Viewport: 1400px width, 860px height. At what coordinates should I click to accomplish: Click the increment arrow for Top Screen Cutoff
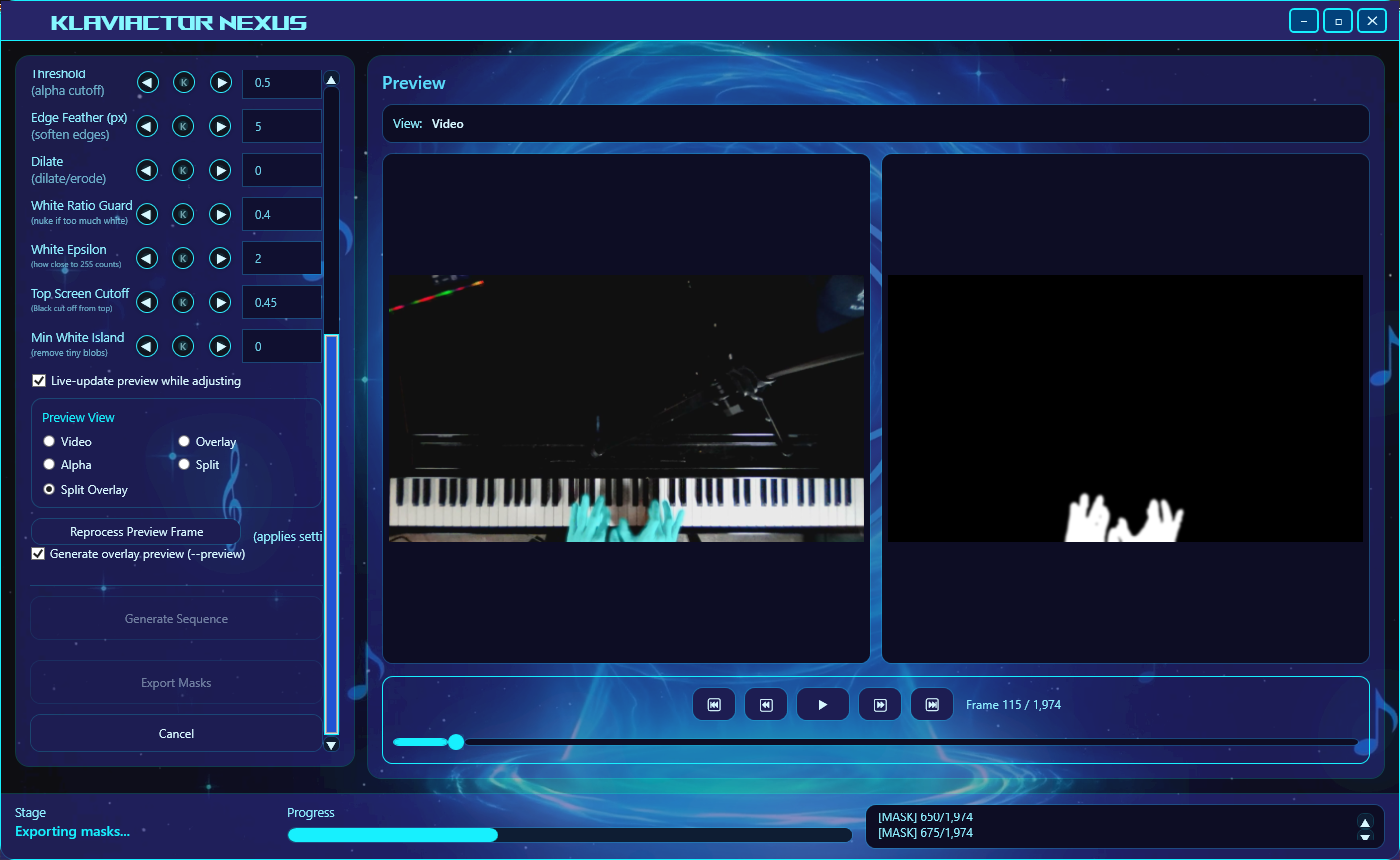tap(220, 302)
